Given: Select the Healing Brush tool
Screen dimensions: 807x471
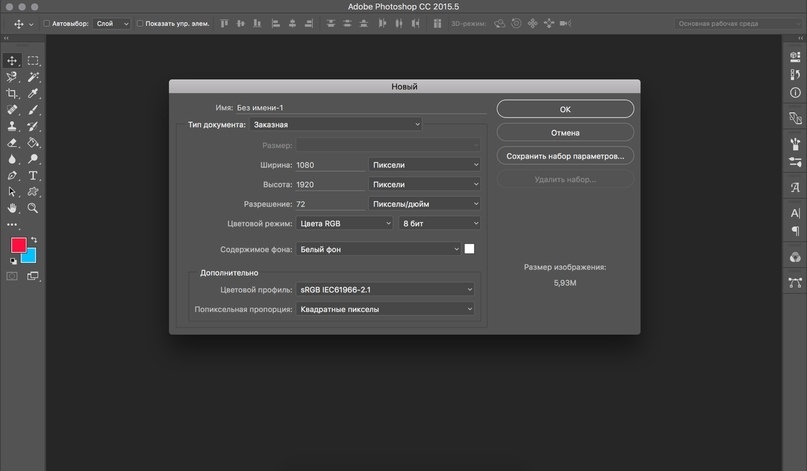Looking at the screenshot, I should (x=12, y=110).
